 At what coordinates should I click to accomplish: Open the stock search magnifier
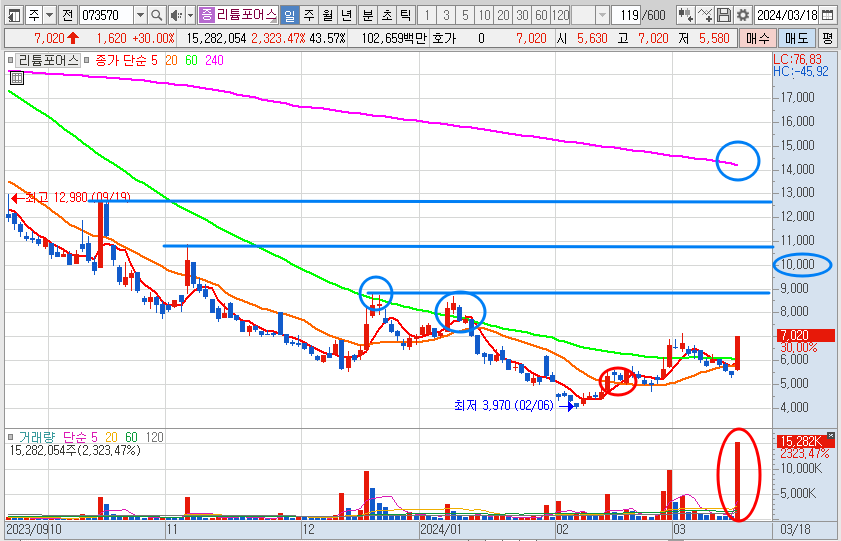(x=156, y=15)
